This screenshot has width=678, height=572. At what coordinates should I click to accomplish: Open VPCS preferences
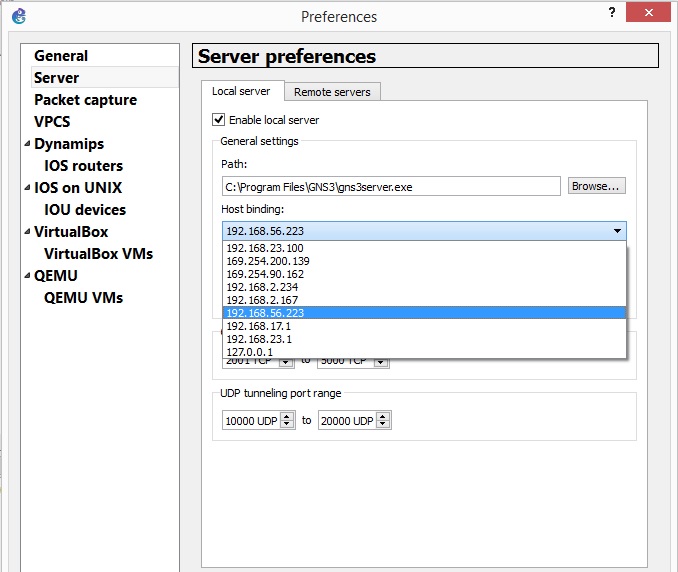[x=52, y=122]
